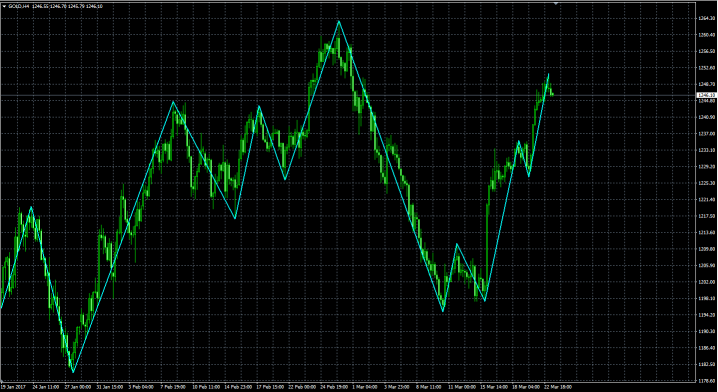Click the last ZigZag peak near 22 Mar
The width and height of the screenshot is (718, 392).
[549, 74]
